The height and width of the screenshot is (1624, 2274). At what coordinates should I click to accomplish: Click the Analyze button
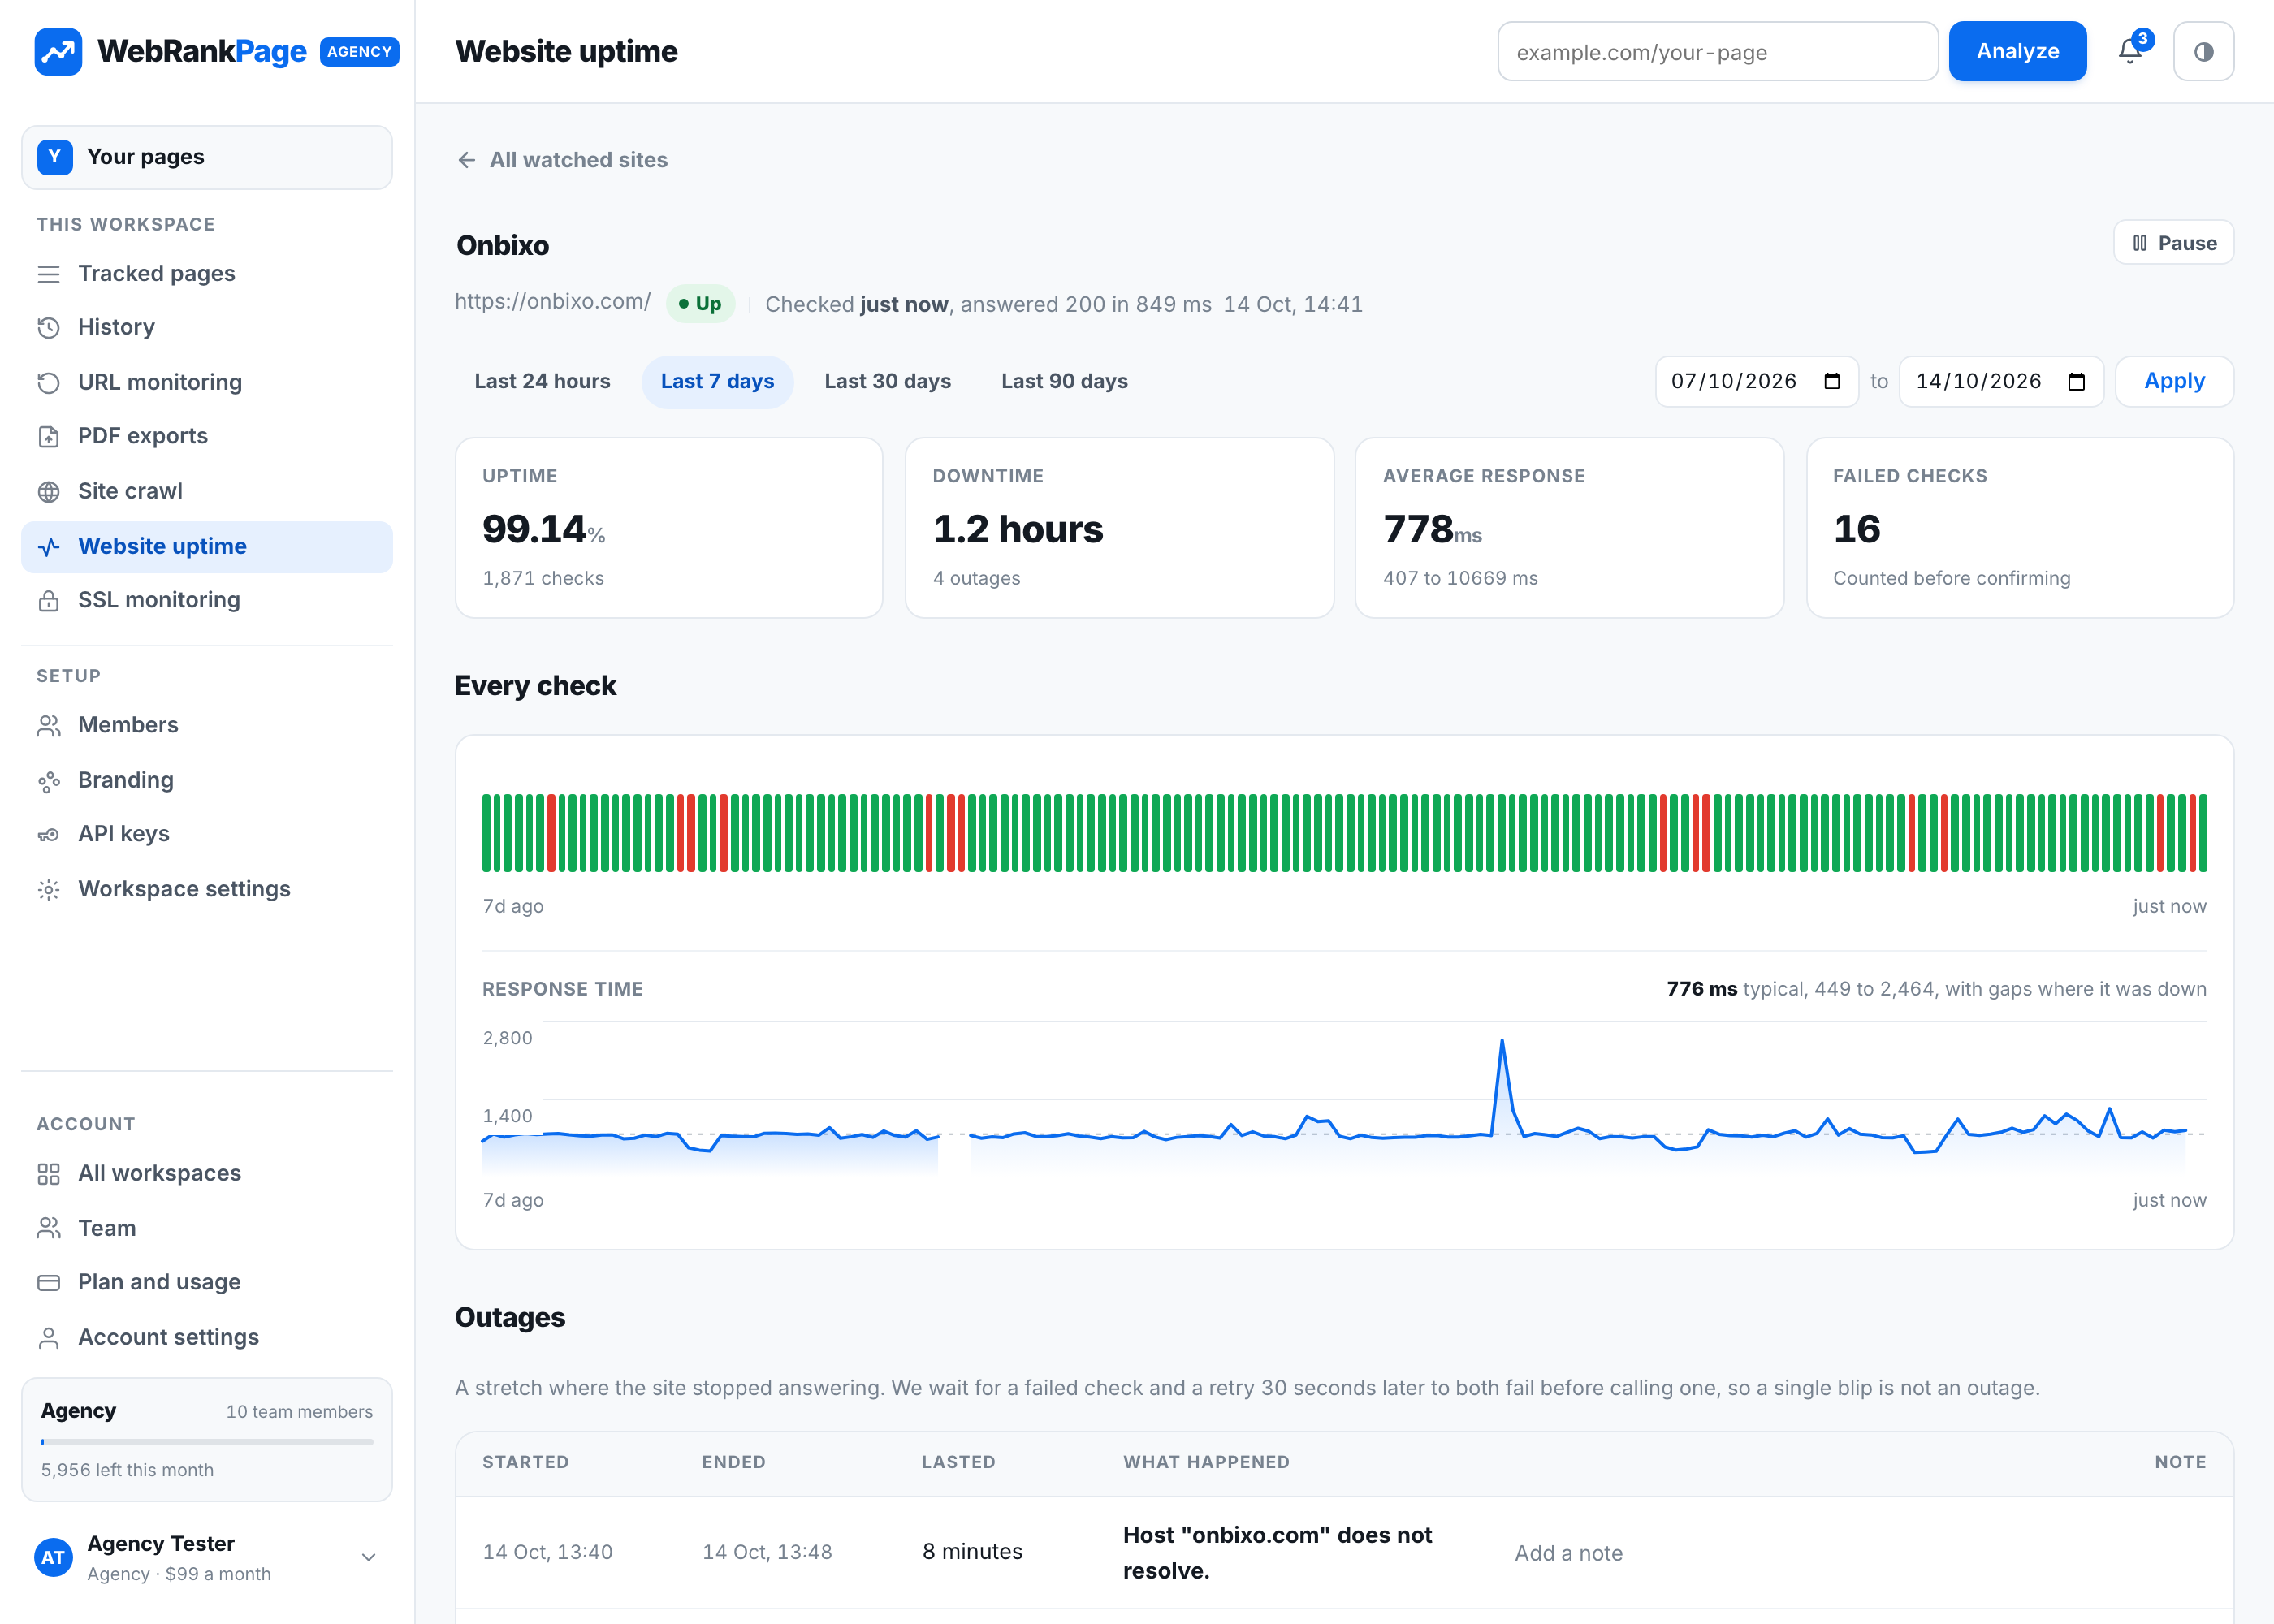(x=2017, y=51)
